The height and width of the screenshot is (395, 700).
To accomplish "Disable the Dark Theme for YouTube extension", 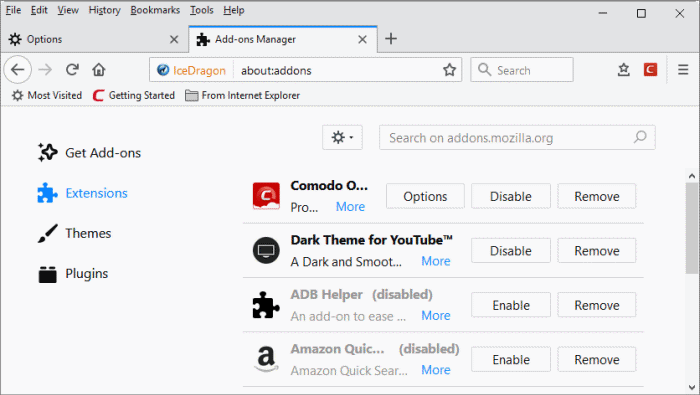I will (511, 251).
